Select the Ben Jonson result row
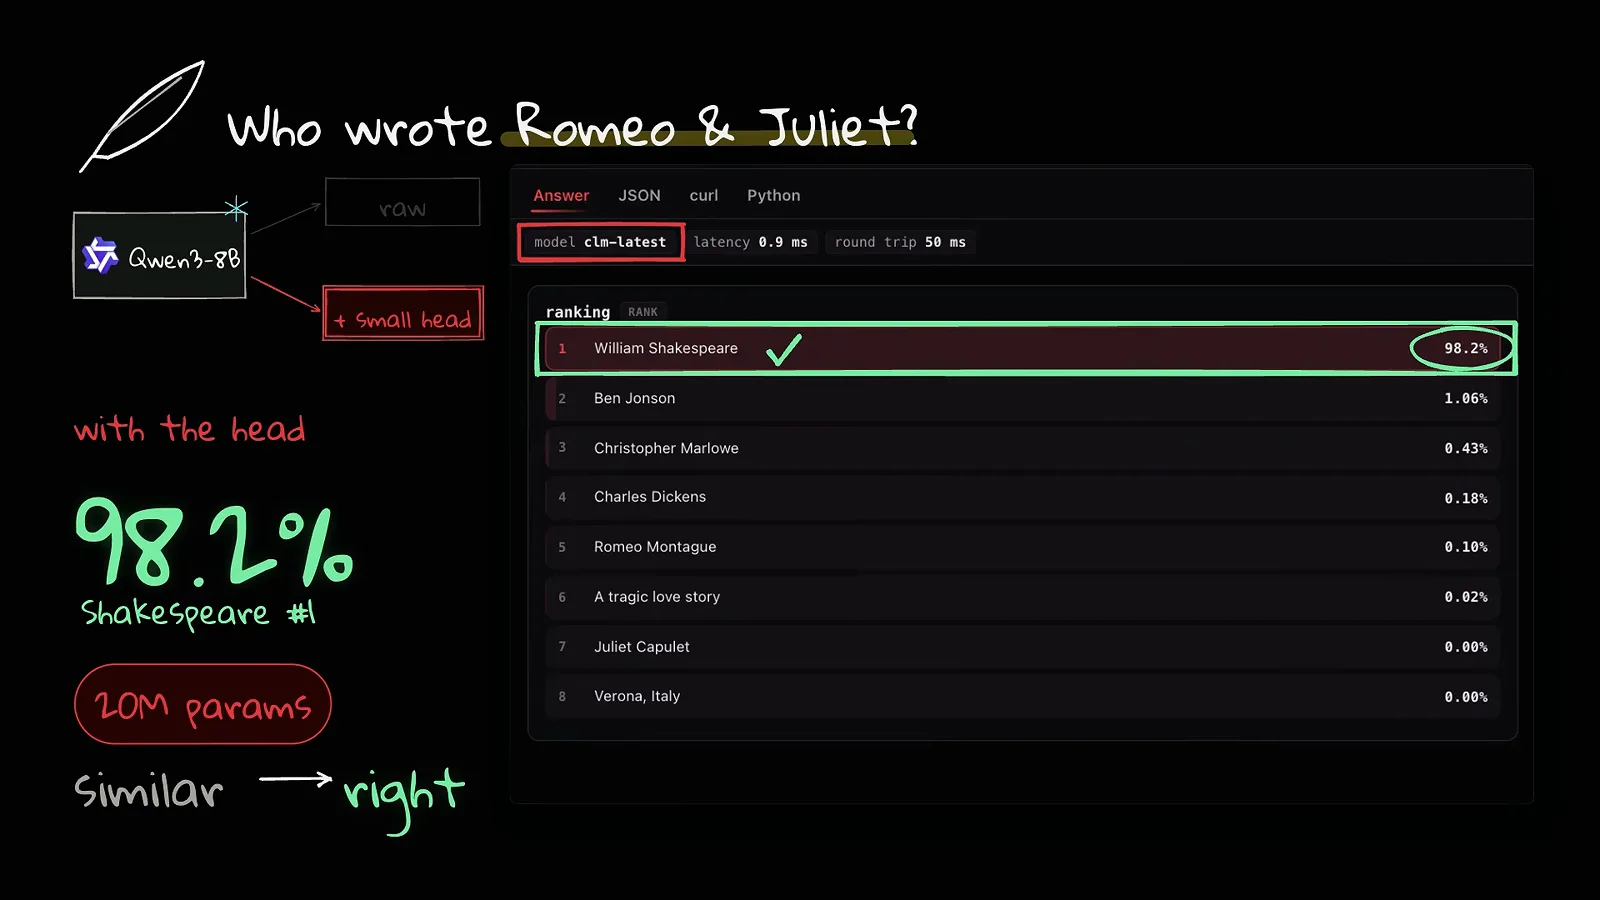Screen dimensions: 1600x900 [1022, 398]
